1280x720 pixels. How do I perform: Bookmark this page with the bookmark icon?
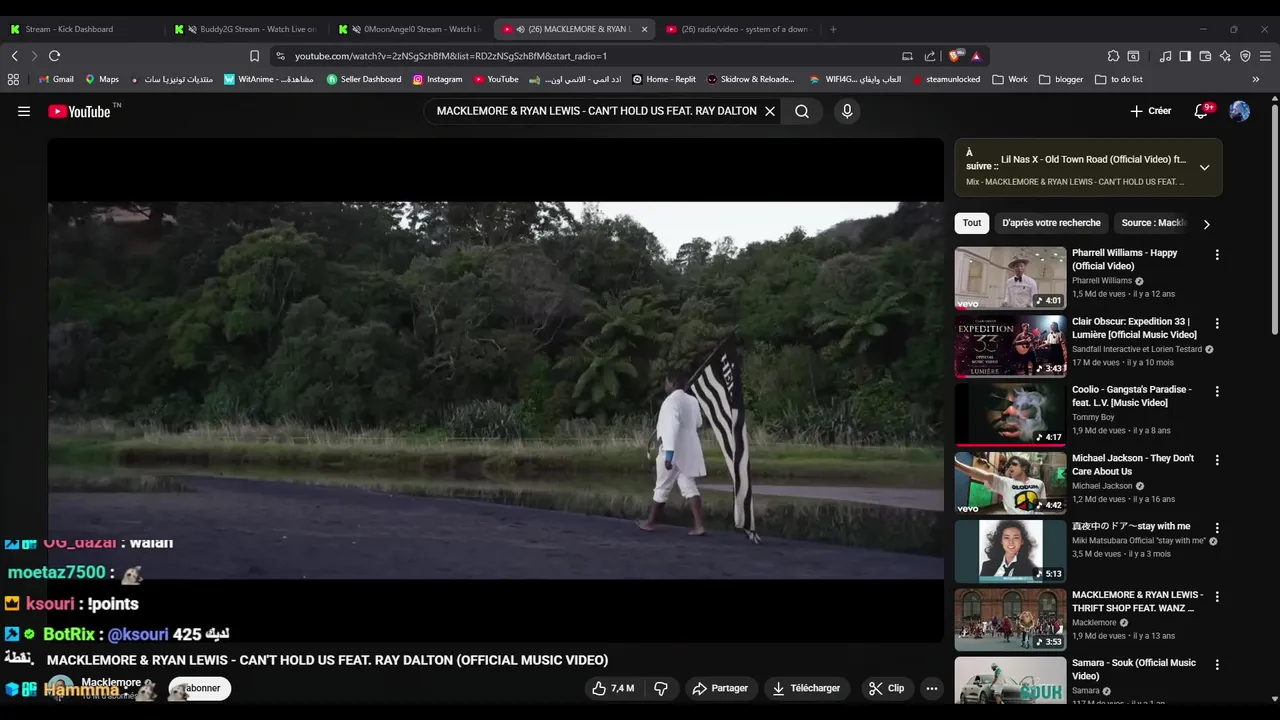point(254,56)
